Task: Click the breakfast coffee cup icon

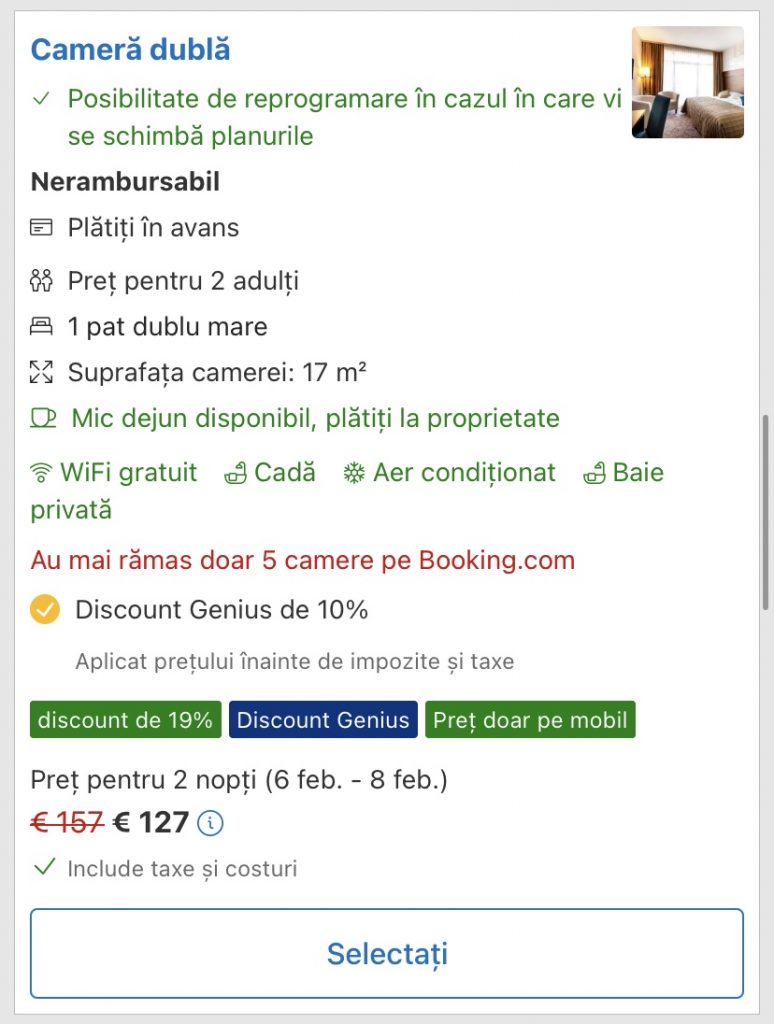Action: [43, 418]
